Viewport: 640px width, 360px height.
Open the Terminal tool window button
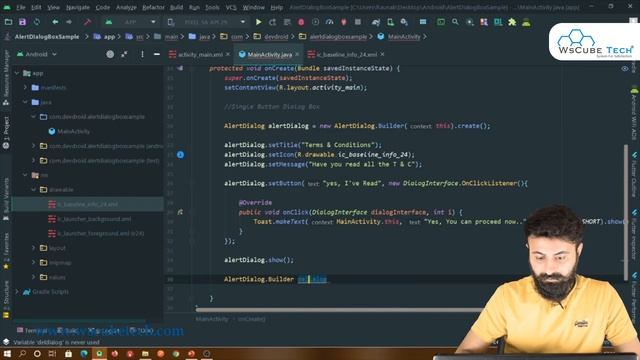point(32,331)
